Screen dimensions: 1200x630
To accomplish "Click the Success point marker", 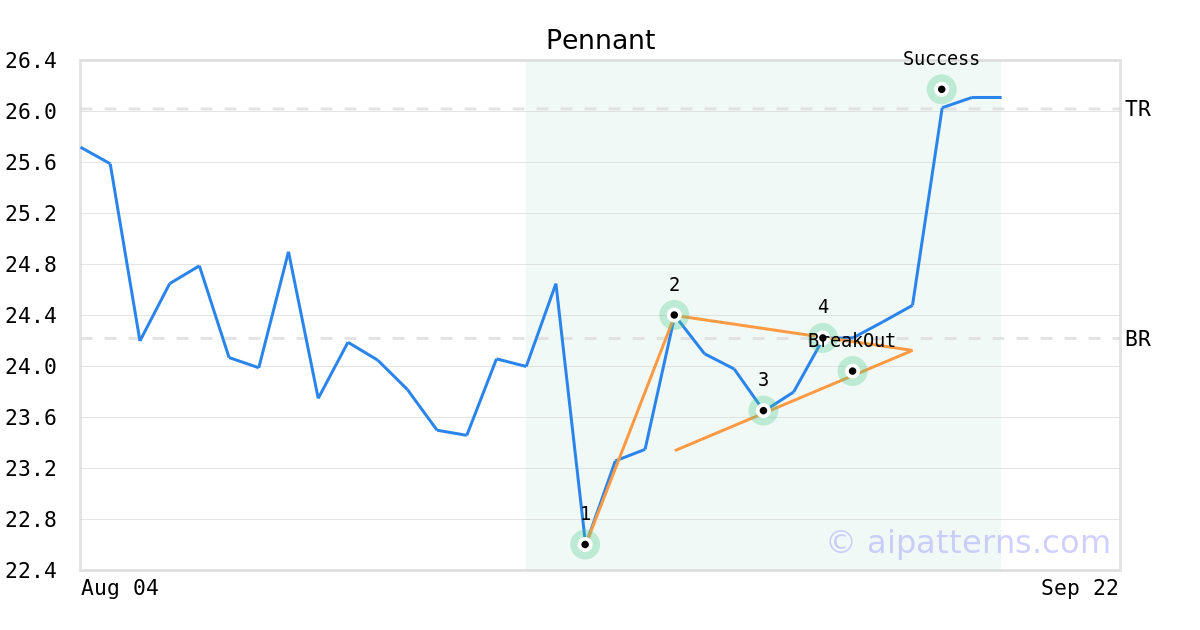I will [x=941, y=89].
